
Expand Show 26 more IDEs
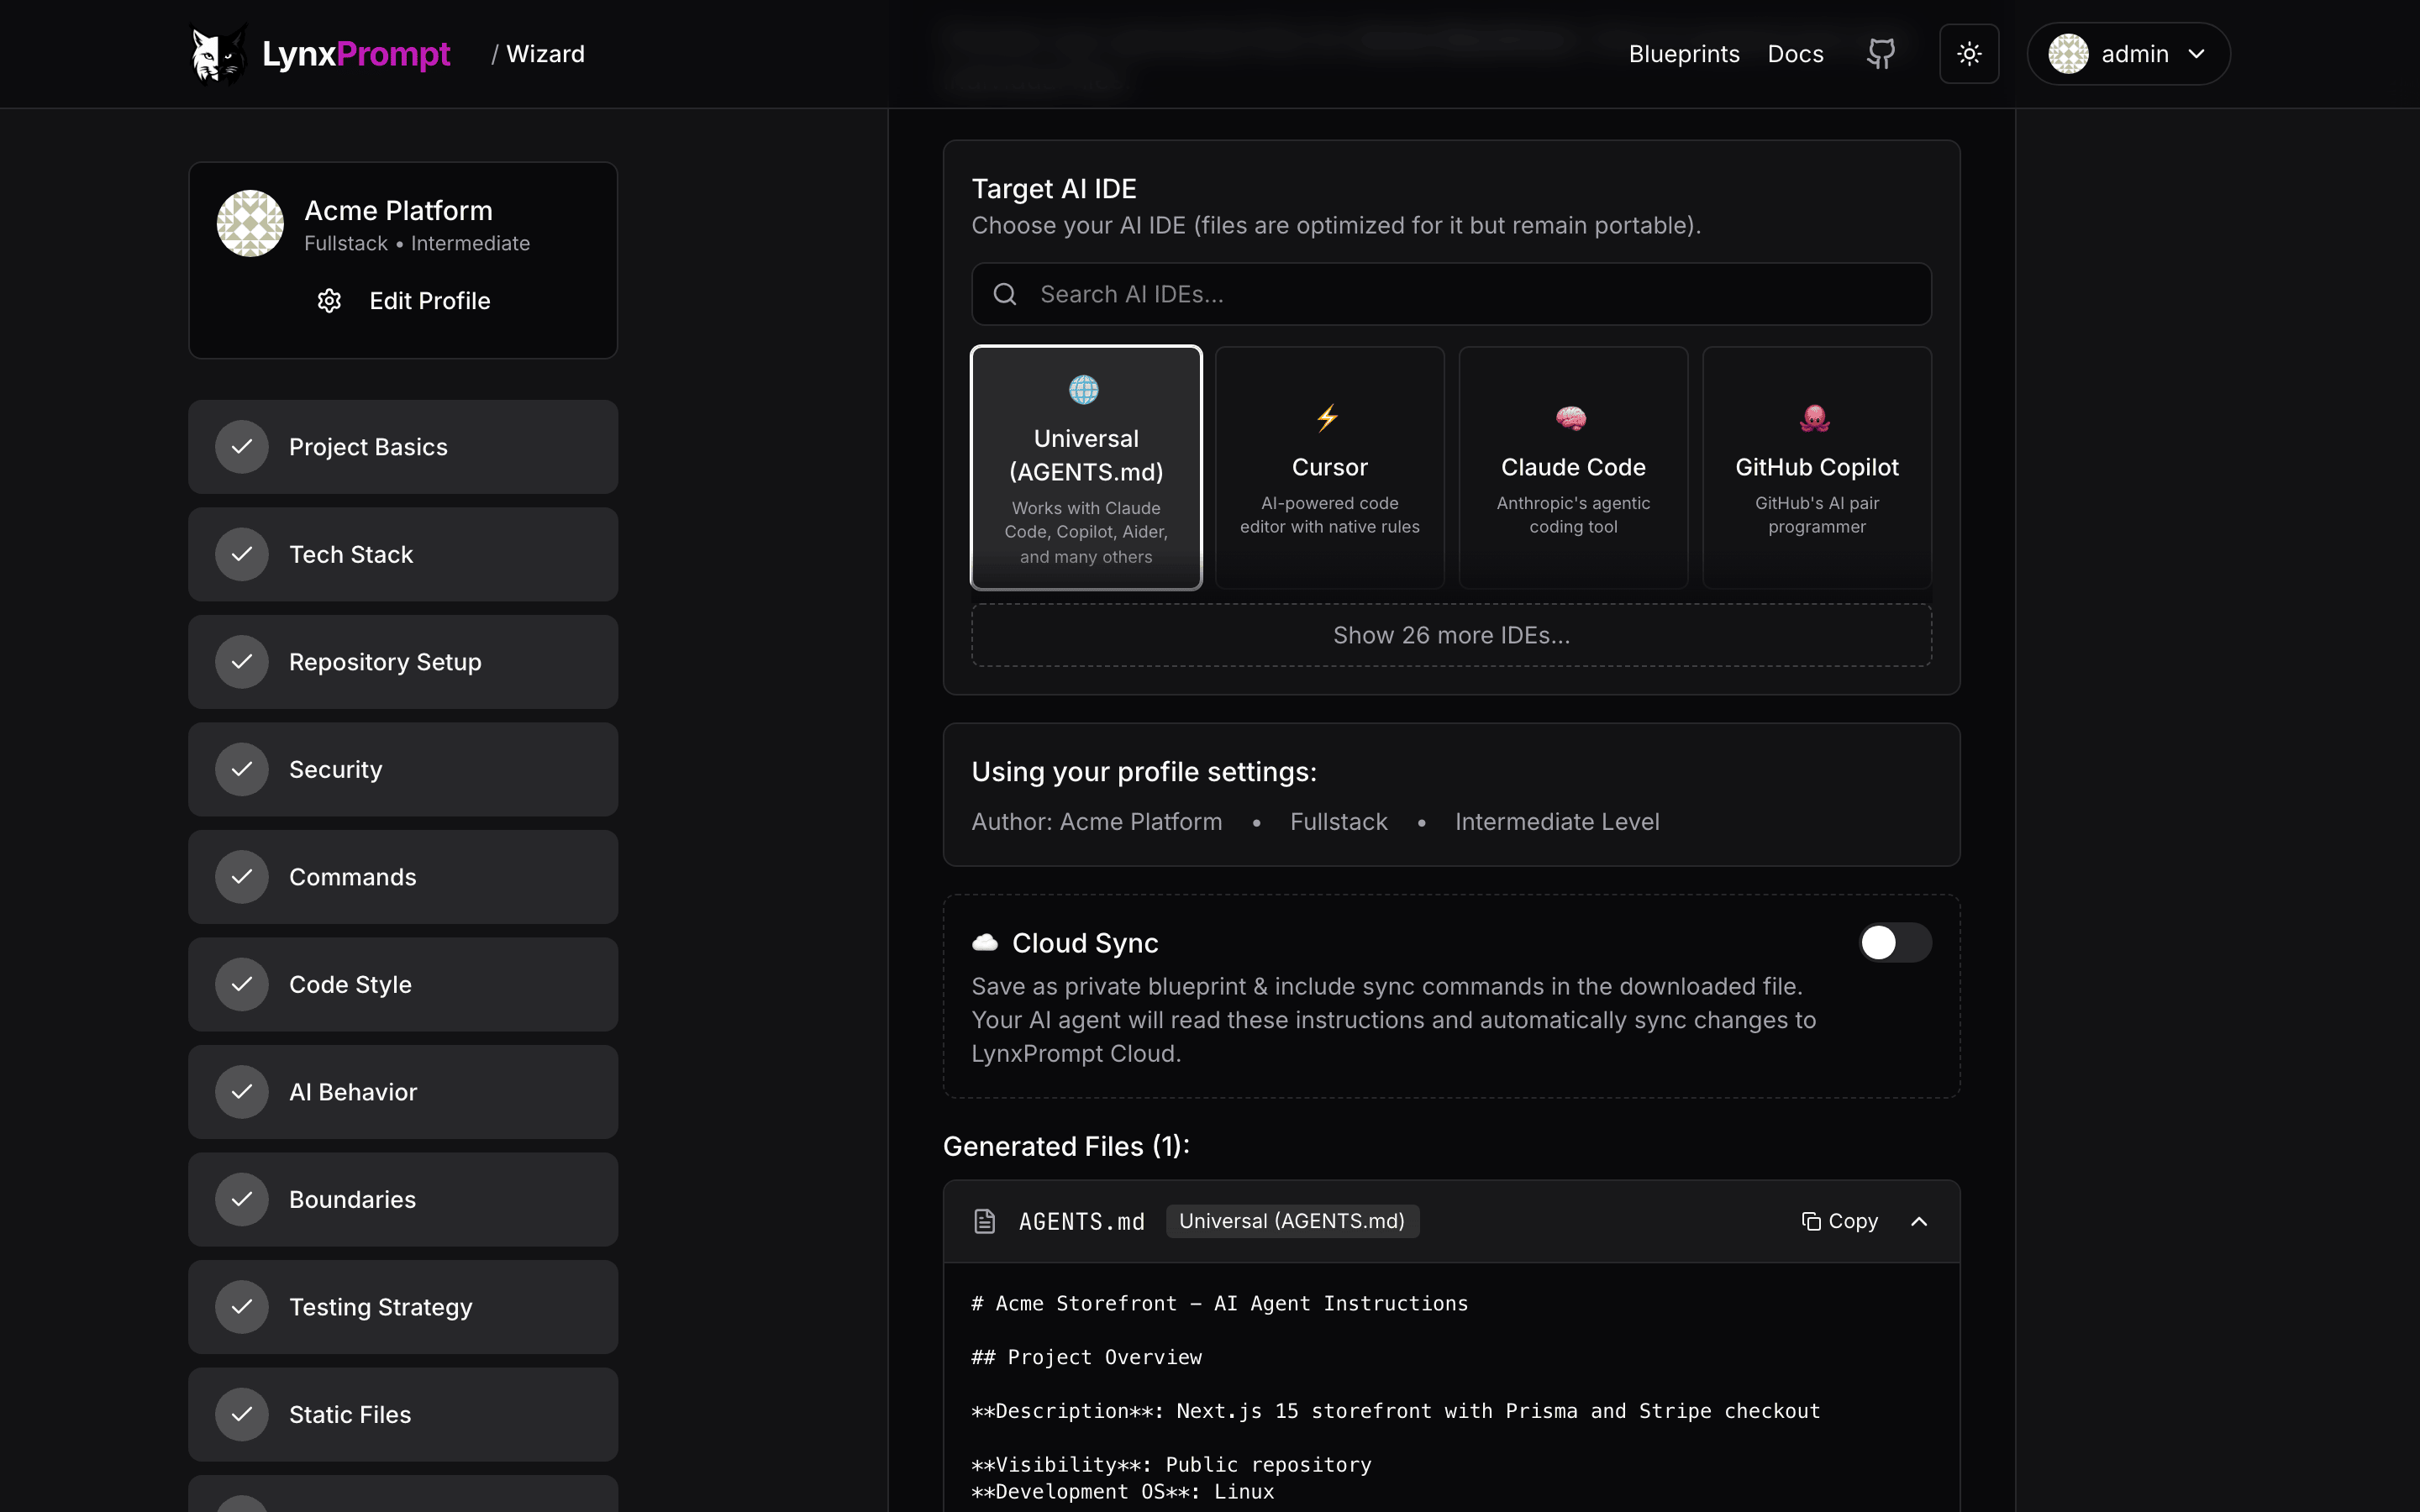click(x=1451, y=635)
